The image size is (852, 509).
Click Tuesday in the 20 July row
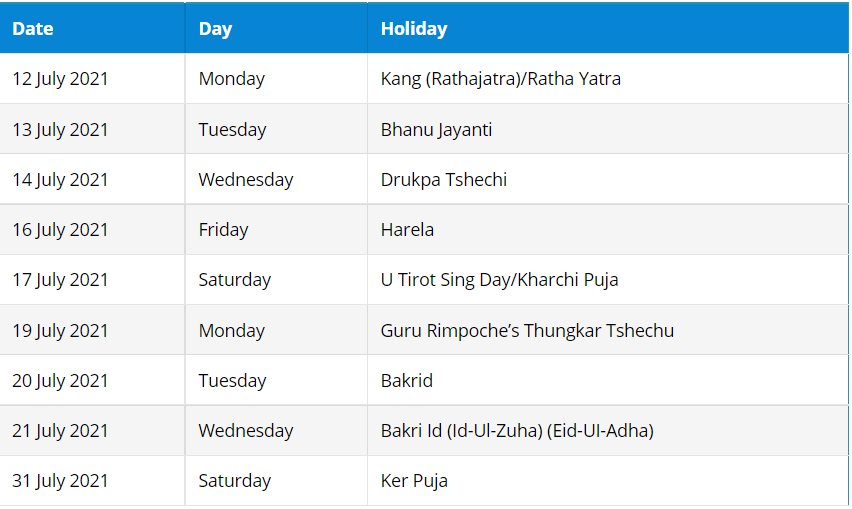[232, 381]
